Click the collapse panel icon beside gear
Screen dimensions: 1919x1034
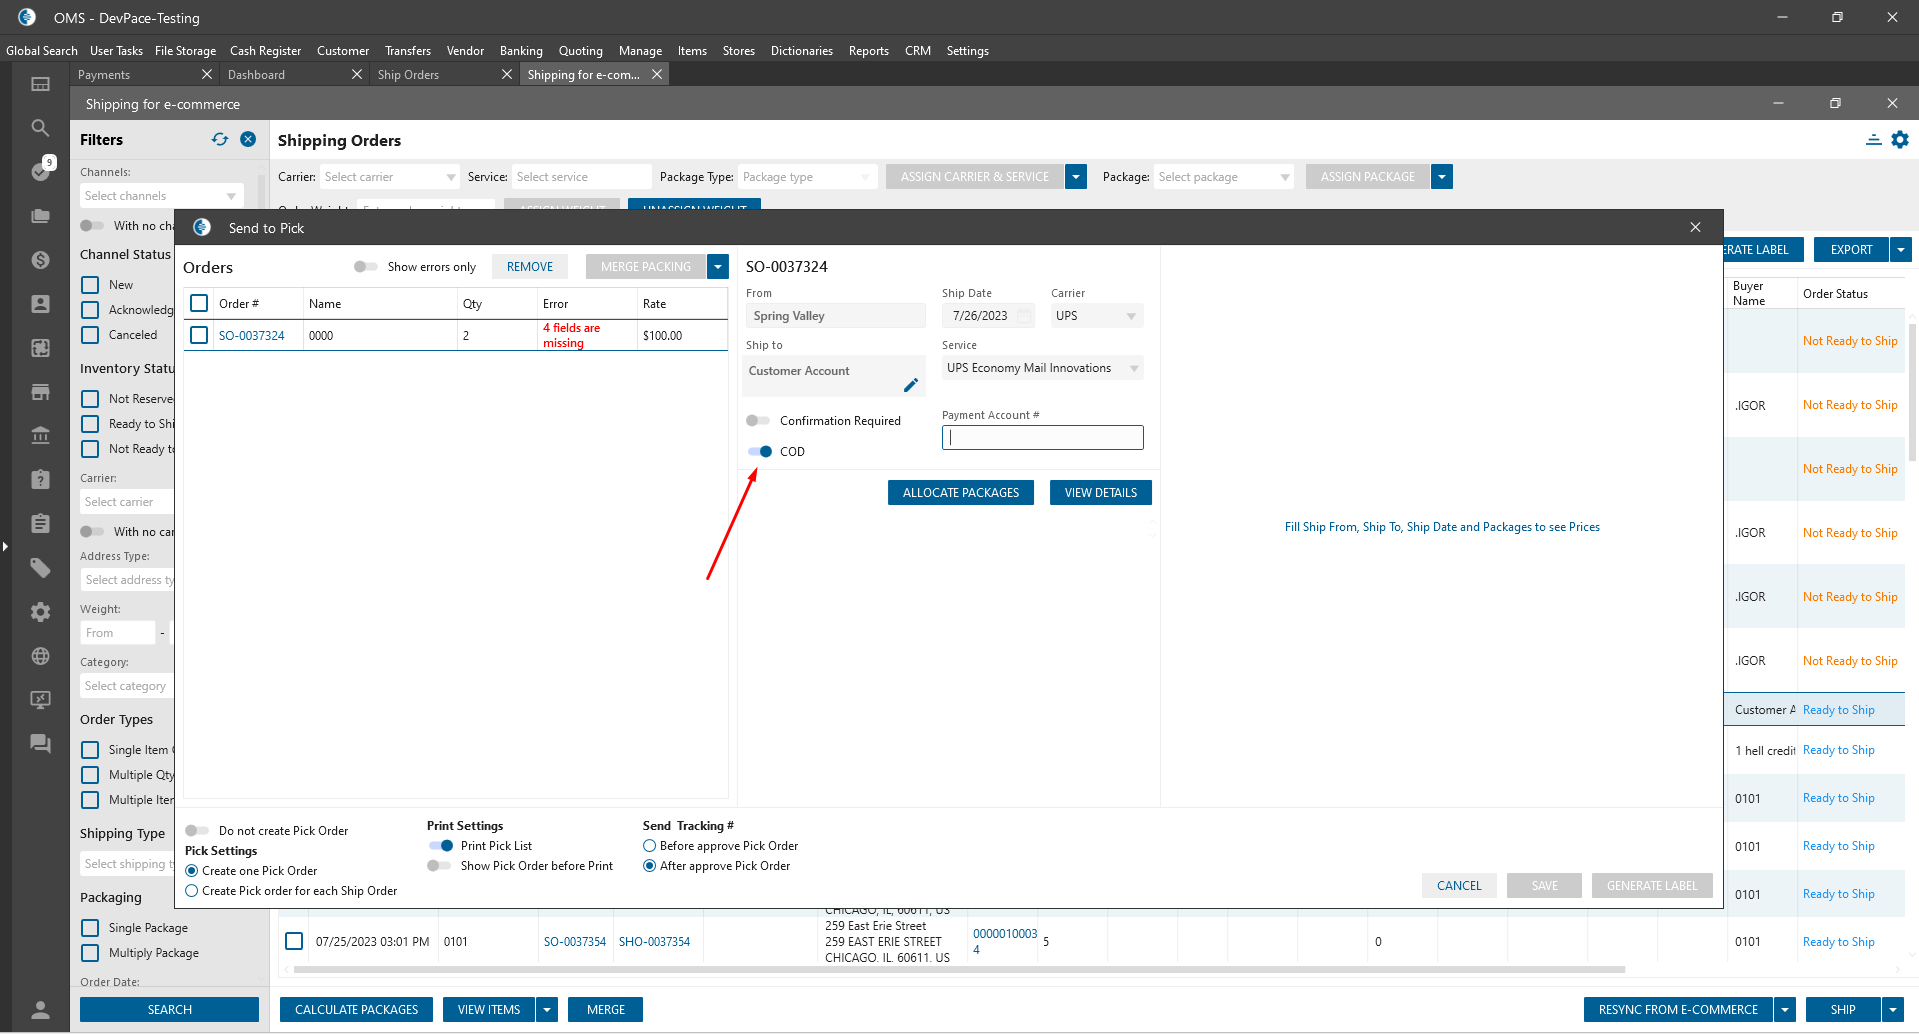click(1873, 140)
